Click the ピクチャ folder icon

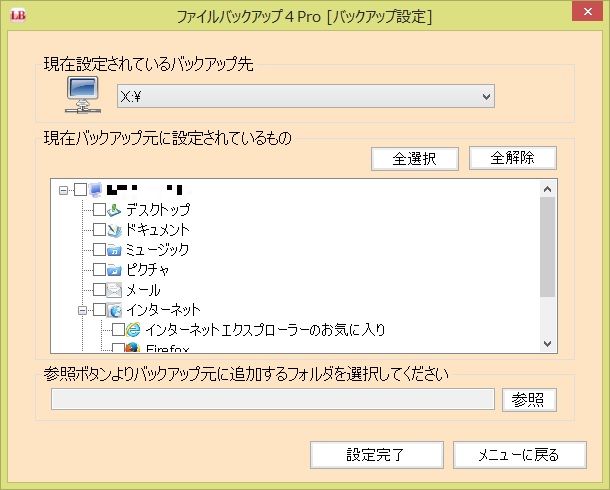point(114,270)
